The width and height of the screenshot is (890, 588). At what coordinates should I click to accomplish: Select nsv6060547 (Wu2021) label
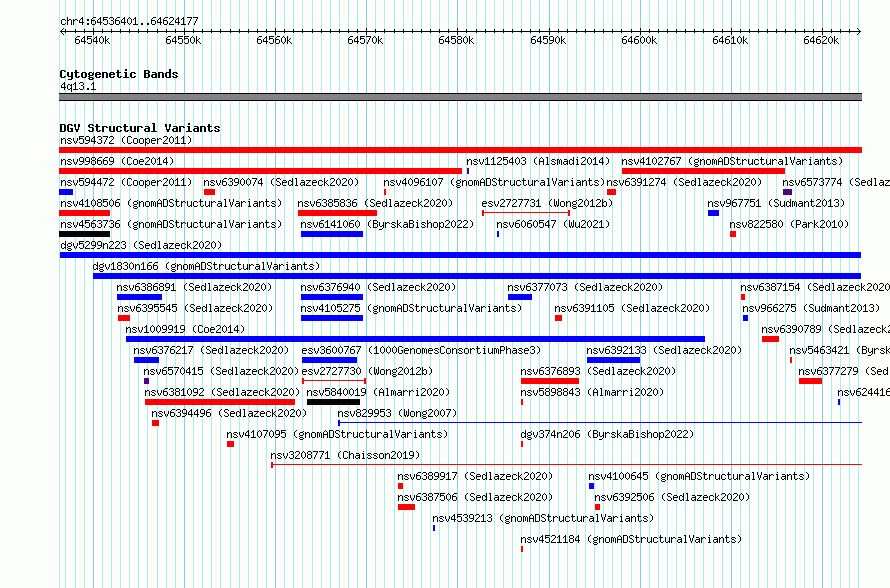553,224
